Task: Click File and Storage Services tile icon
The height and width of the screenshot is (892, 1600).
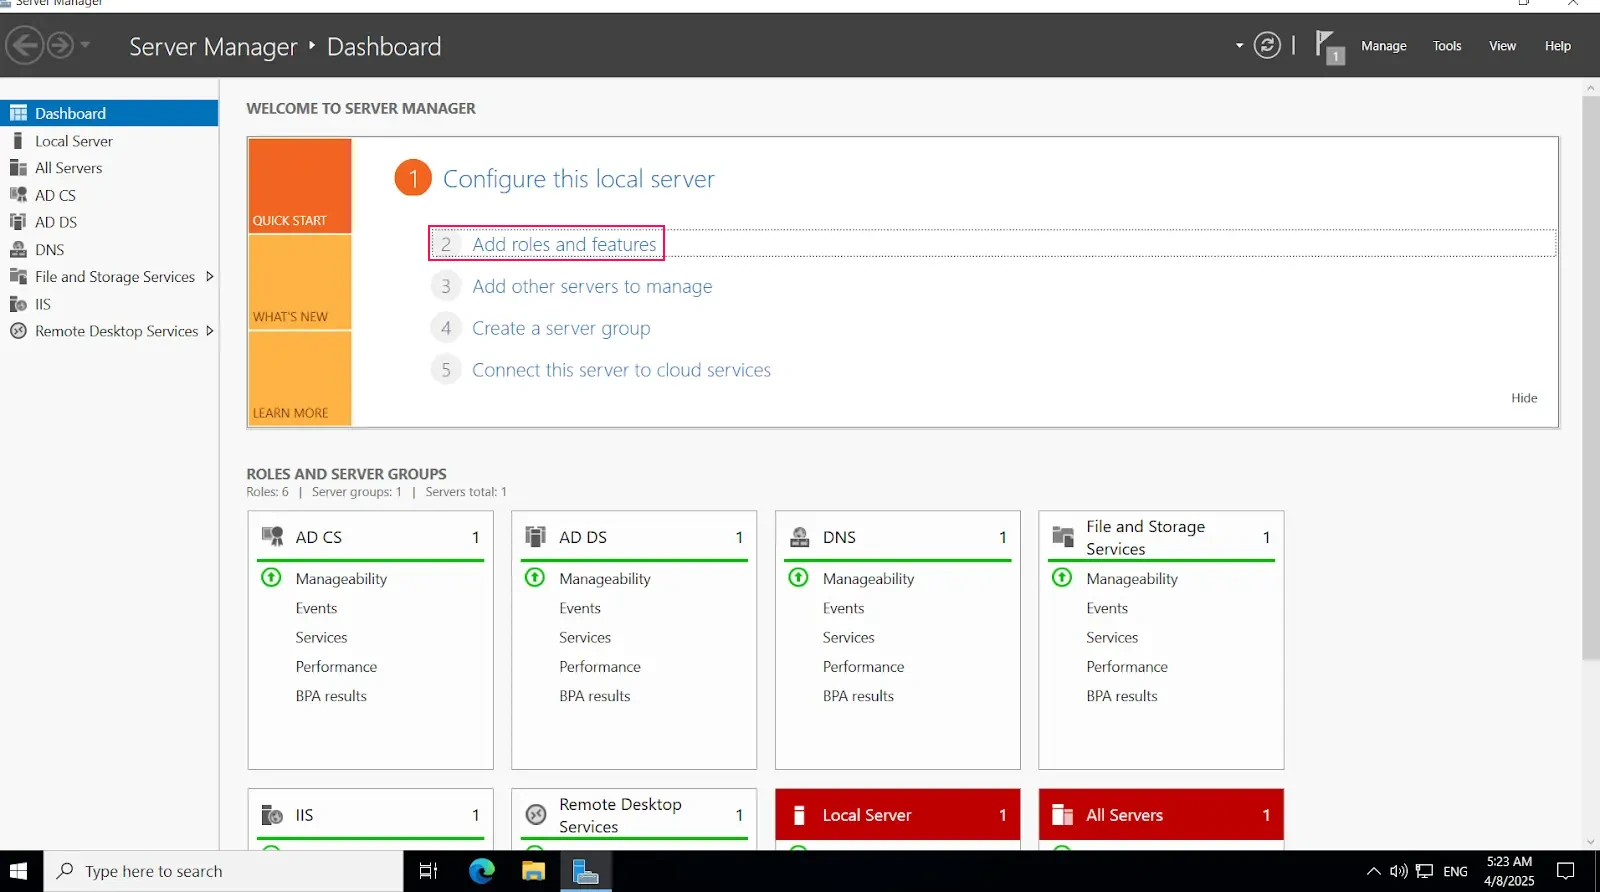Action: (1063, 537)
